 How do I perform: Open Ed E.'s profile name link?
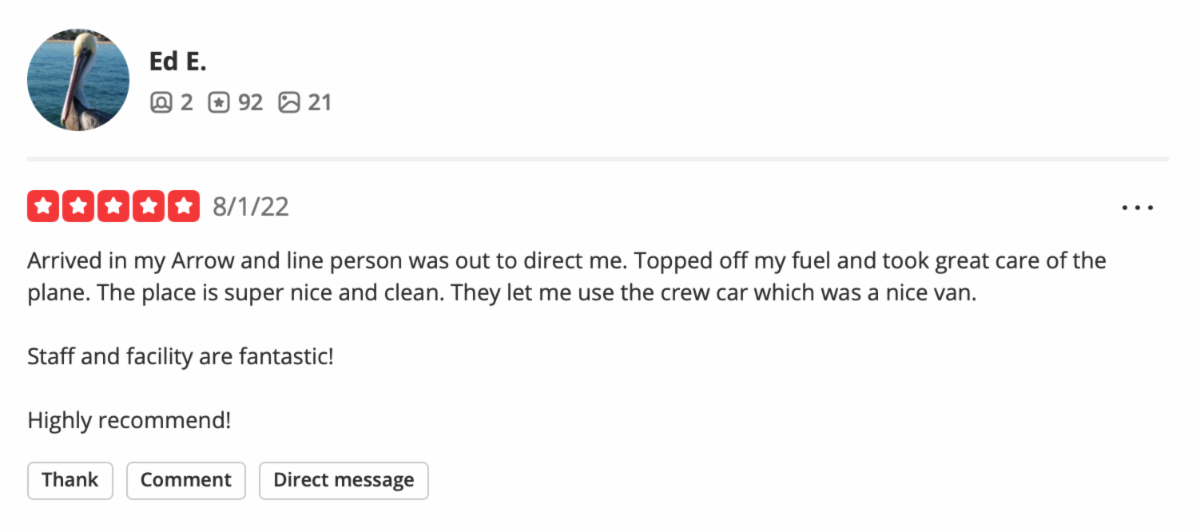(177, 60)
